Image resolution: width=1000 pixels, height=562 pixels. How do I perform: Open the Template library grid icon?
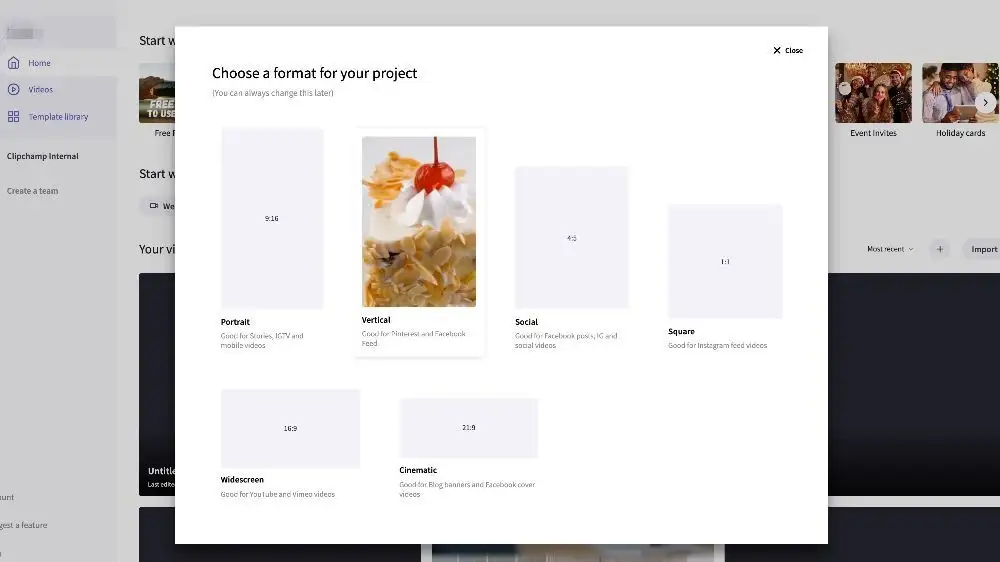(x=13, y=117)
